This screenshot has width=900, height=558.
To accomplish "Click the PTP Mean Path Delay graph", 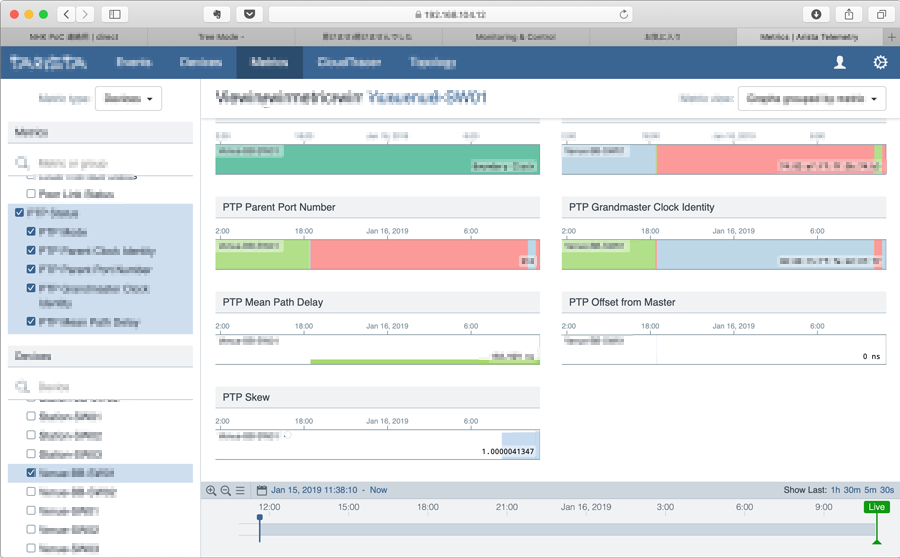I will coord(378,349).
